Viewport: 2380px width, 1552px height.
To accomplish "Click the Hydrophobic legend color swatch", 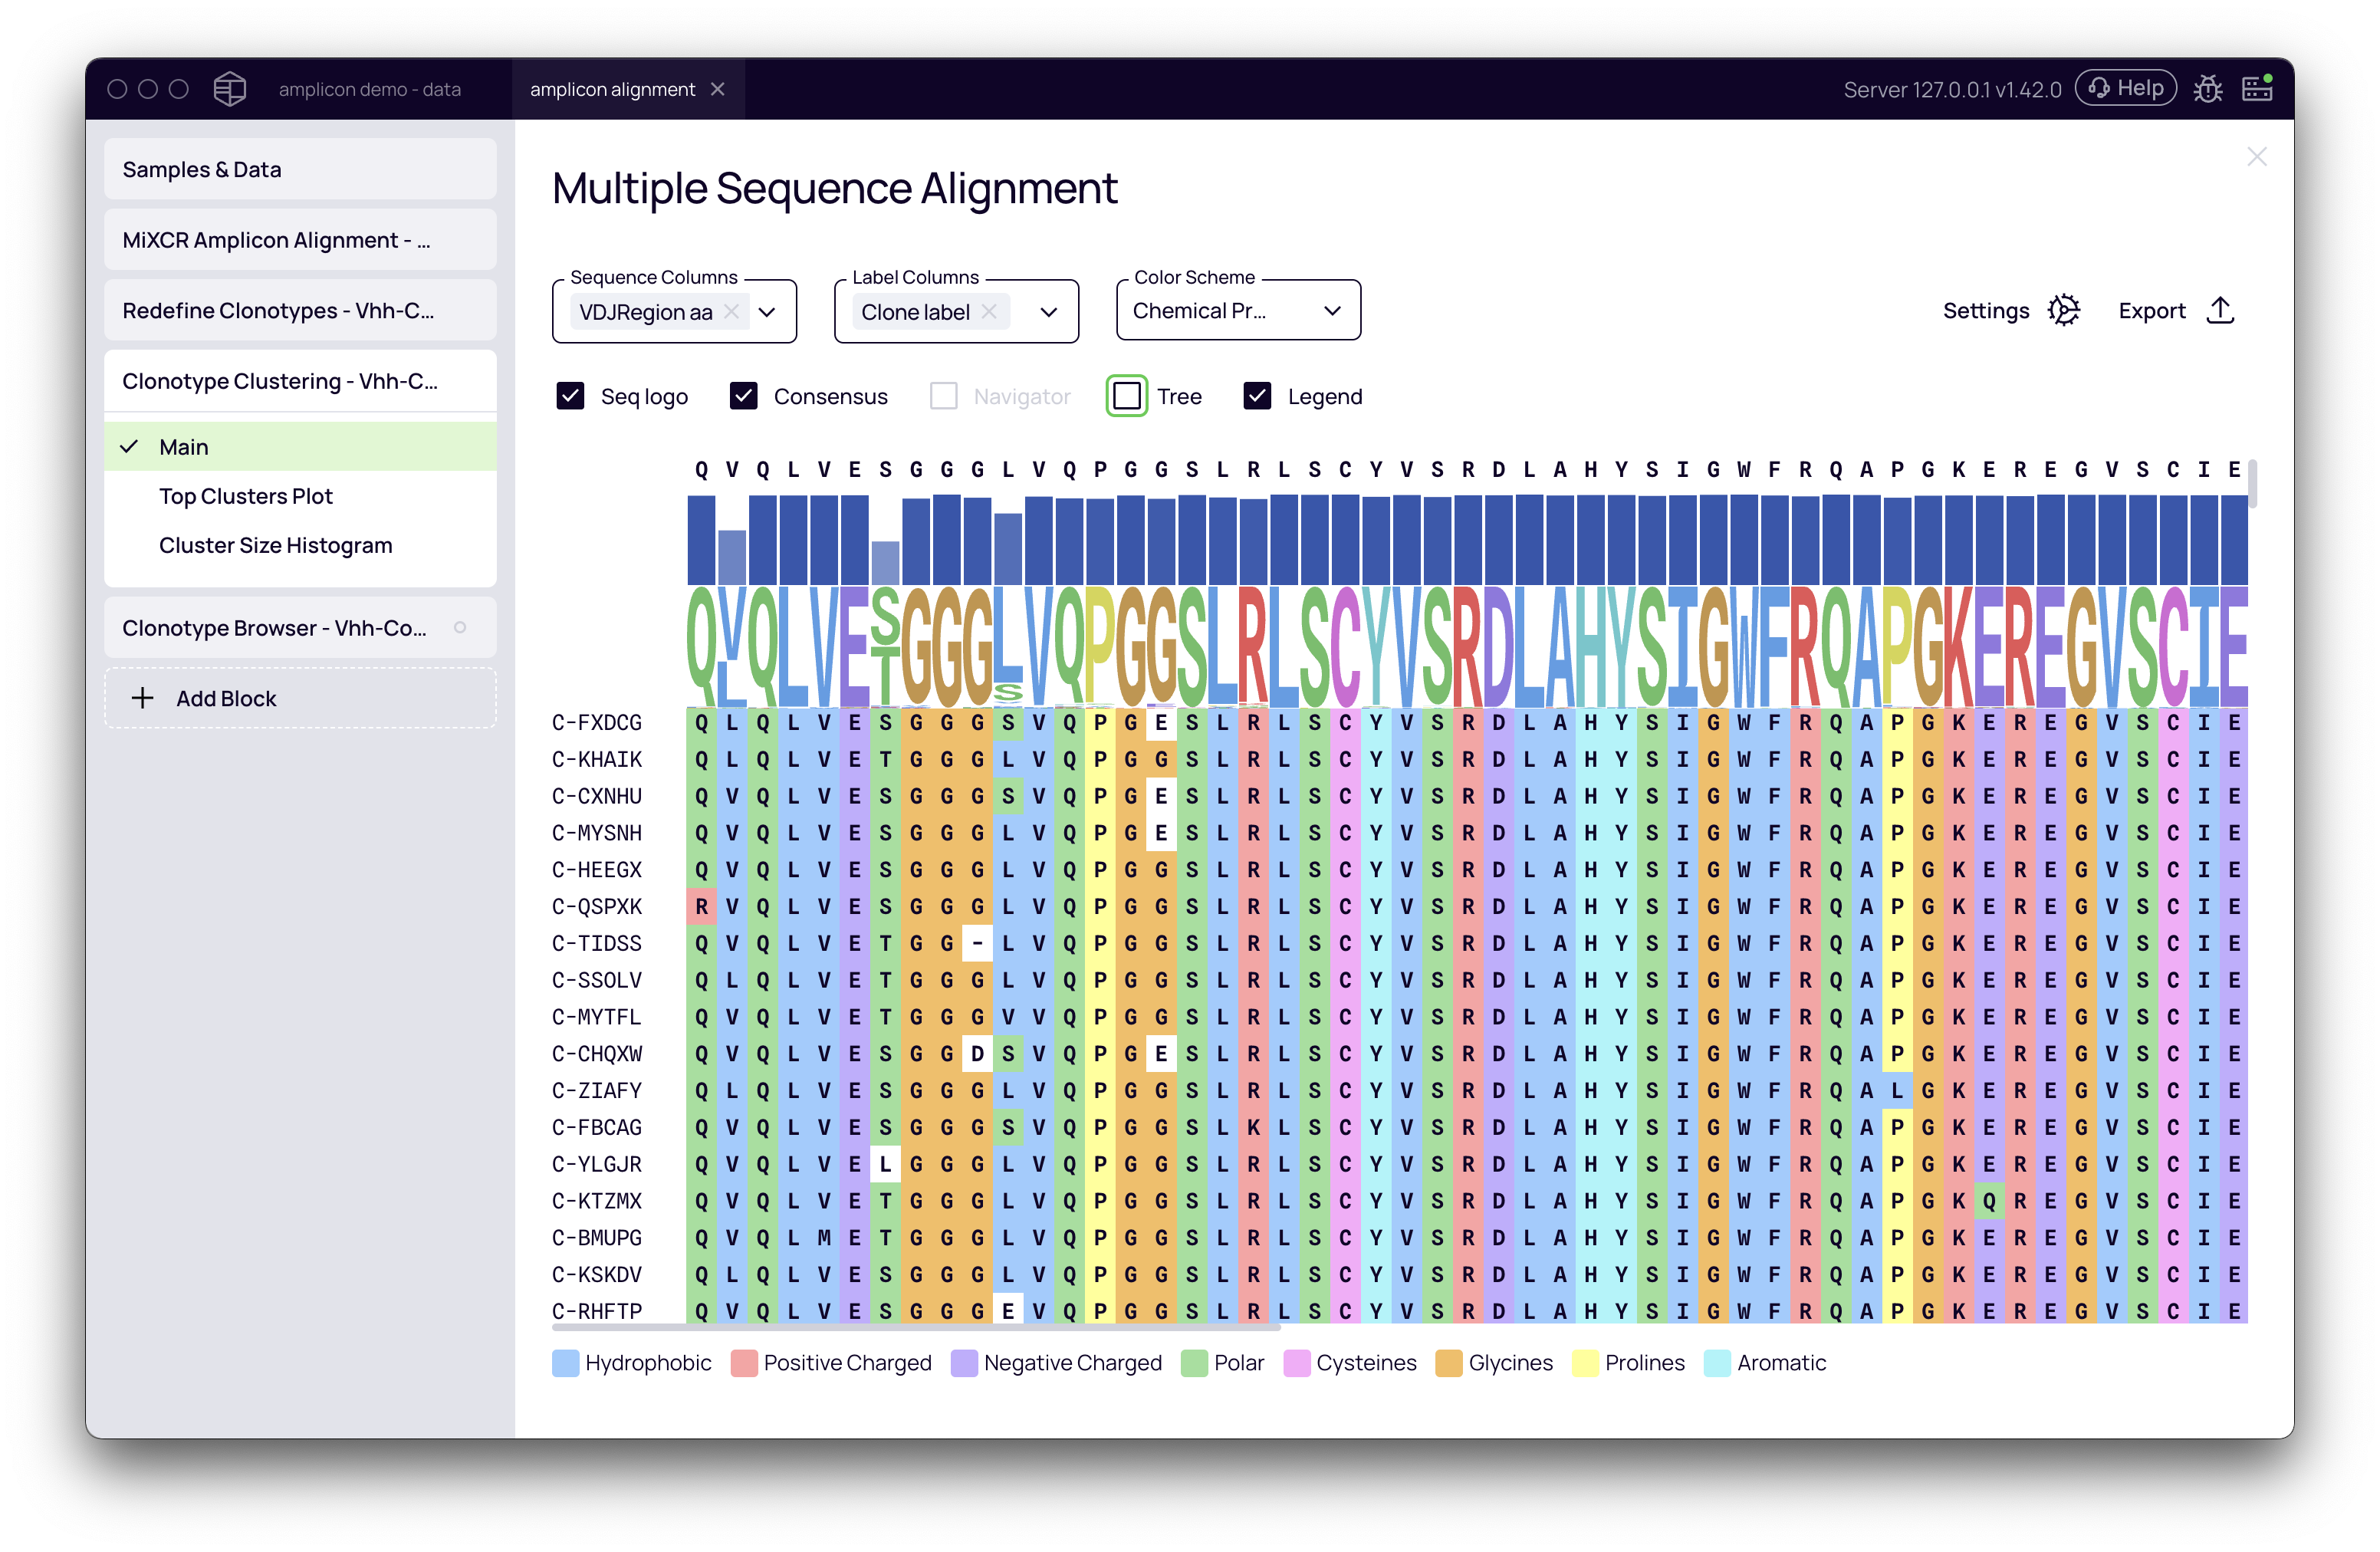I will coord(565,1362).
